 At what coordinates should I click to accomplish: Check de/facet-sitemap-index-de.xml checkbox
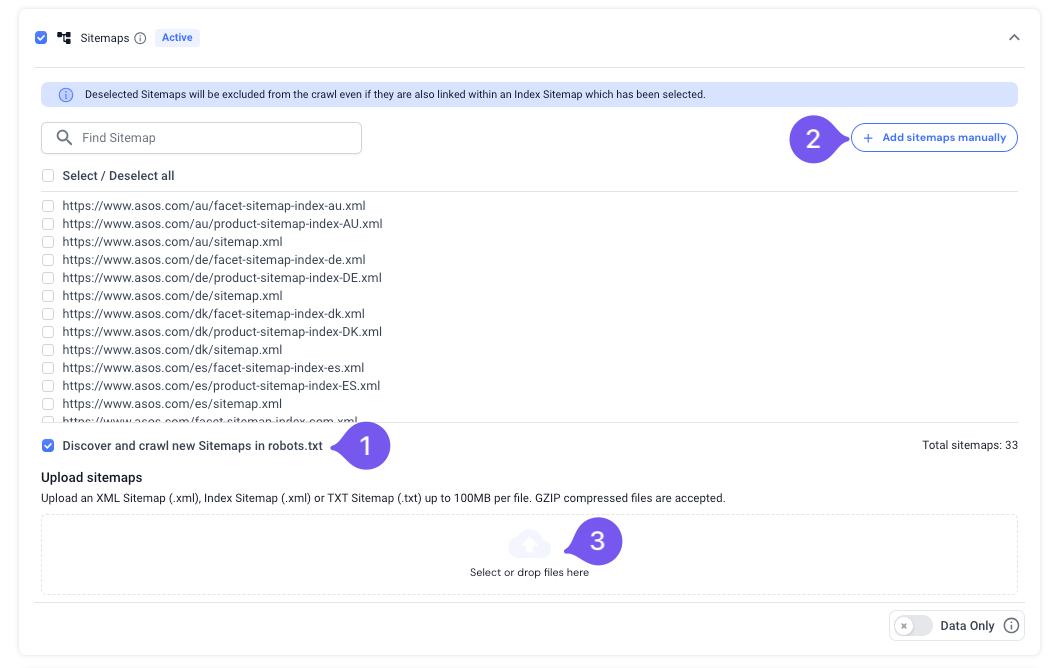pyautogui.click(x=48, y=260)
